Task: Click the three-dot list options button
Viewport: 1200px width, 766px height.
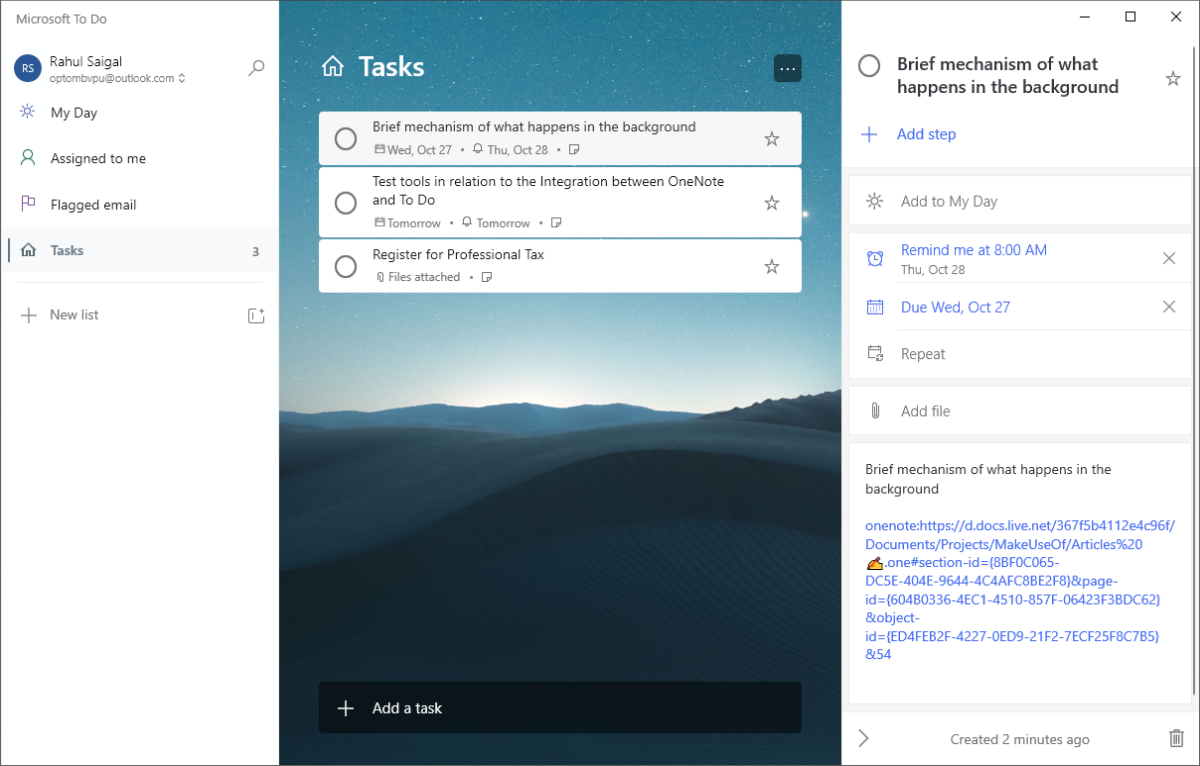Action: pyautogui.click(x=788, y=68)
